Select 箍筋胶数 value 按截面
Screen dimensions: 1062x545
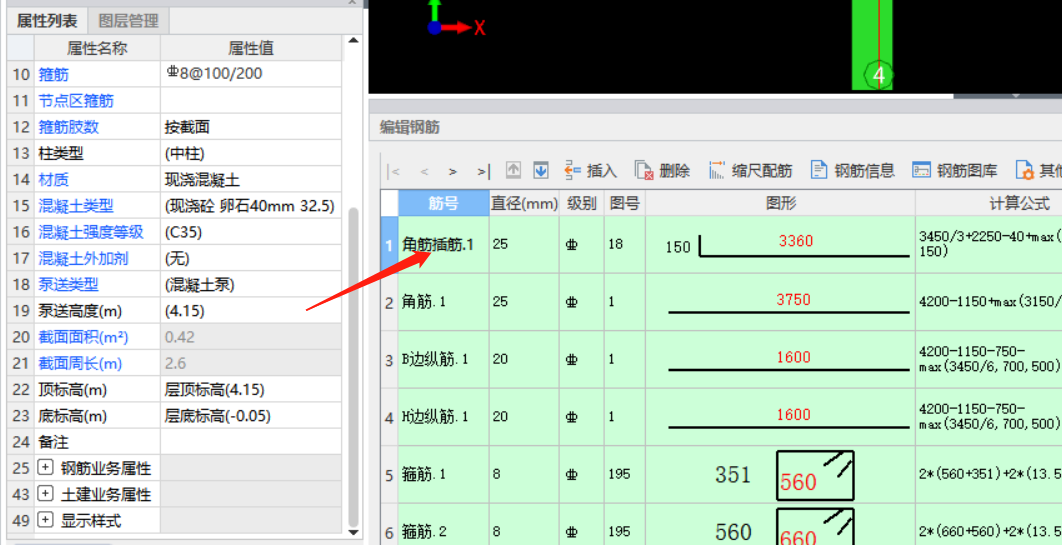click(x=251, y=127)
